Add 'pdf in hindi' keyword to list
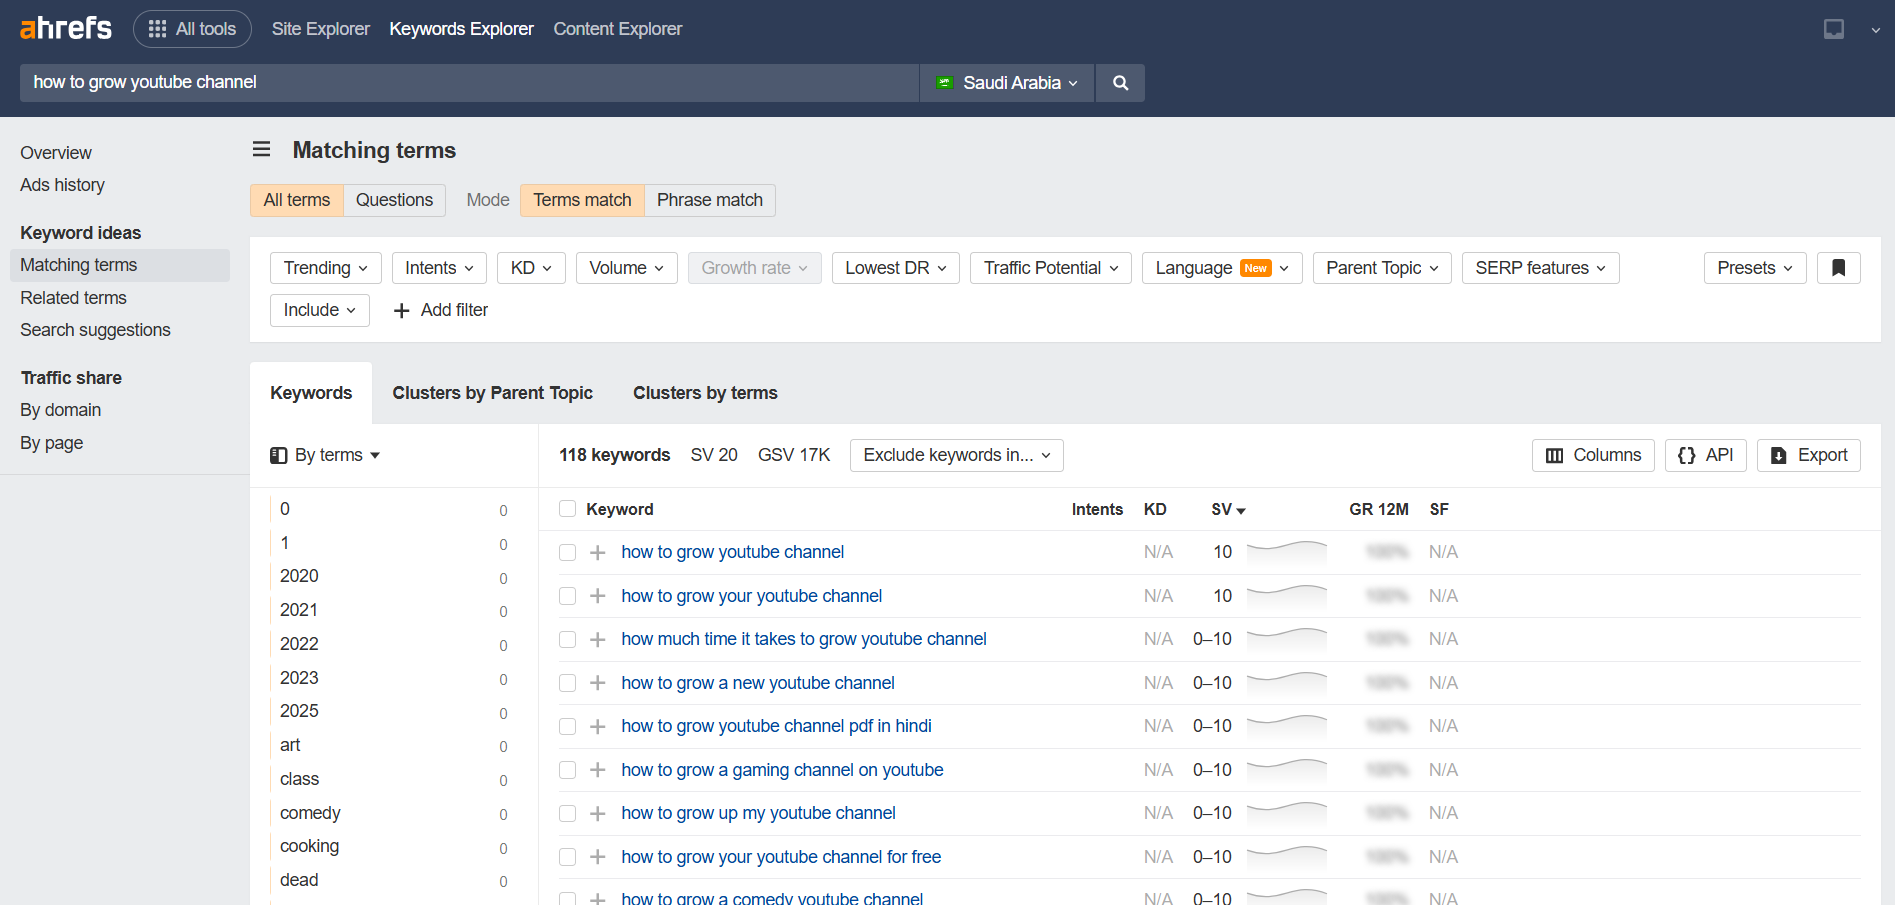Image resolution: width=1895 pixels, height=905 pixels. coord(597,726)
